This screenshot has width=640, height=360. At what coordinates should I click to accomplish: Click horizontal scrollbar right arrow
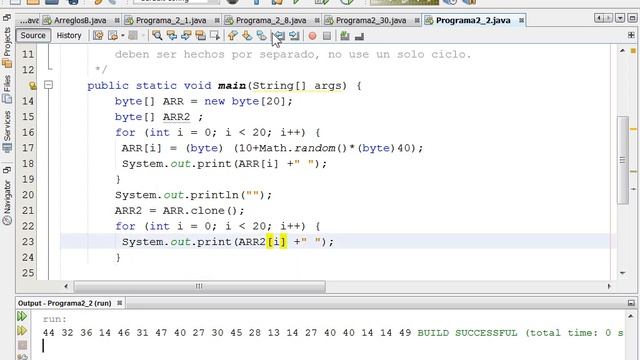click(x=609, y=286)
